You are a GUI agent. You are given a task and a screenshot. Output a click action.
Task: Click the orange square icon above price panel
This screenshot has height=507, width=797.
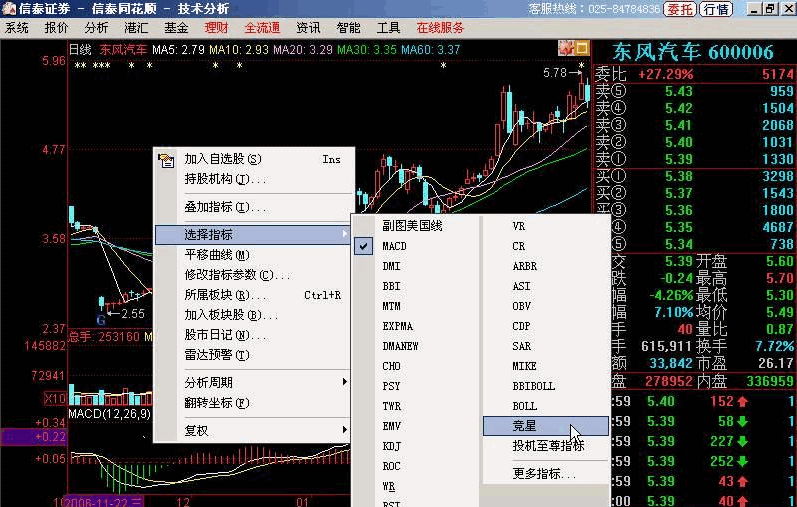582,48
